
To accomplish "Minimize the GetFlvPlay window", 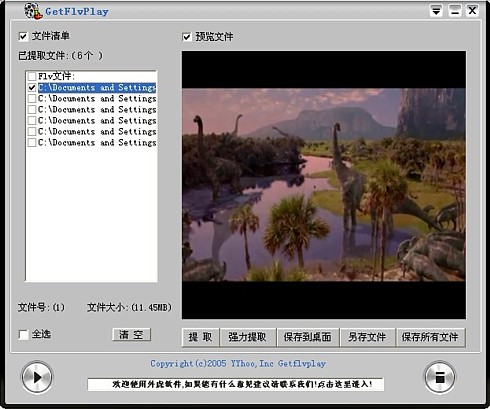I will click(x=455, y=10).
